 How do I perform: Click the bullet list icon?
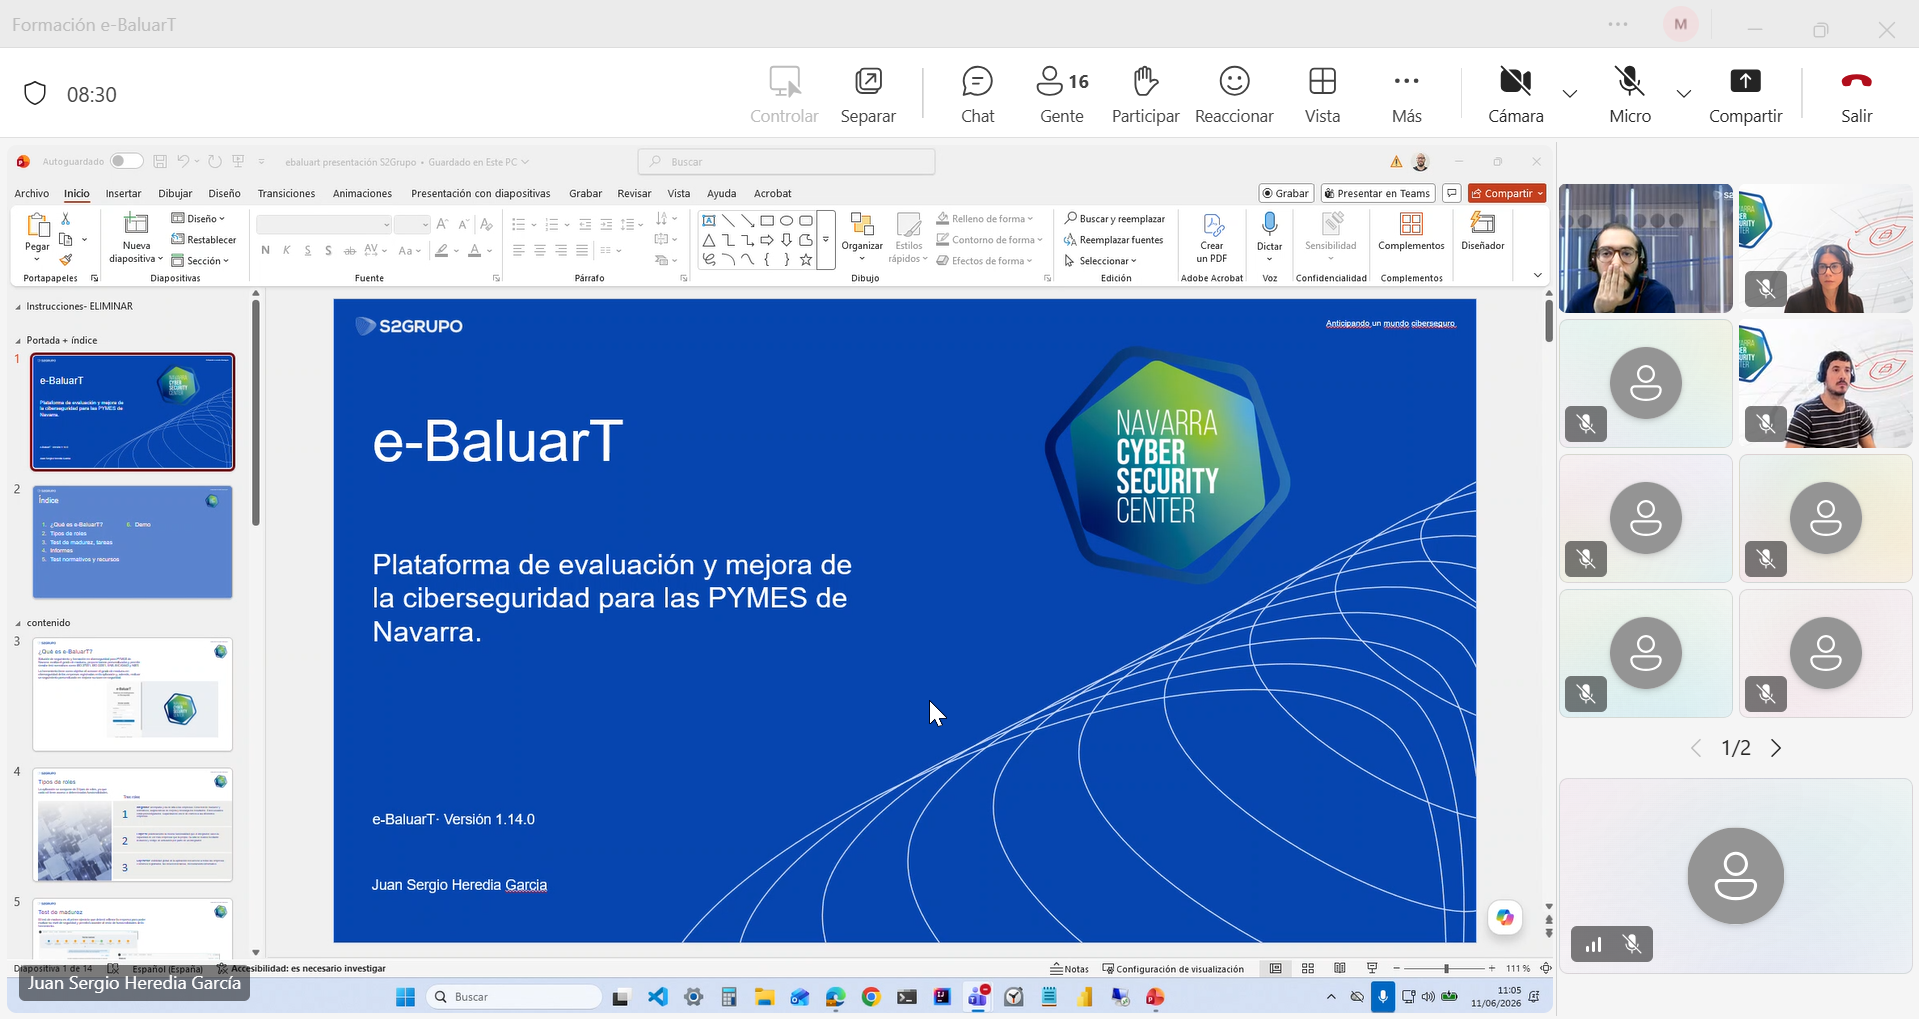pos(518,224)
